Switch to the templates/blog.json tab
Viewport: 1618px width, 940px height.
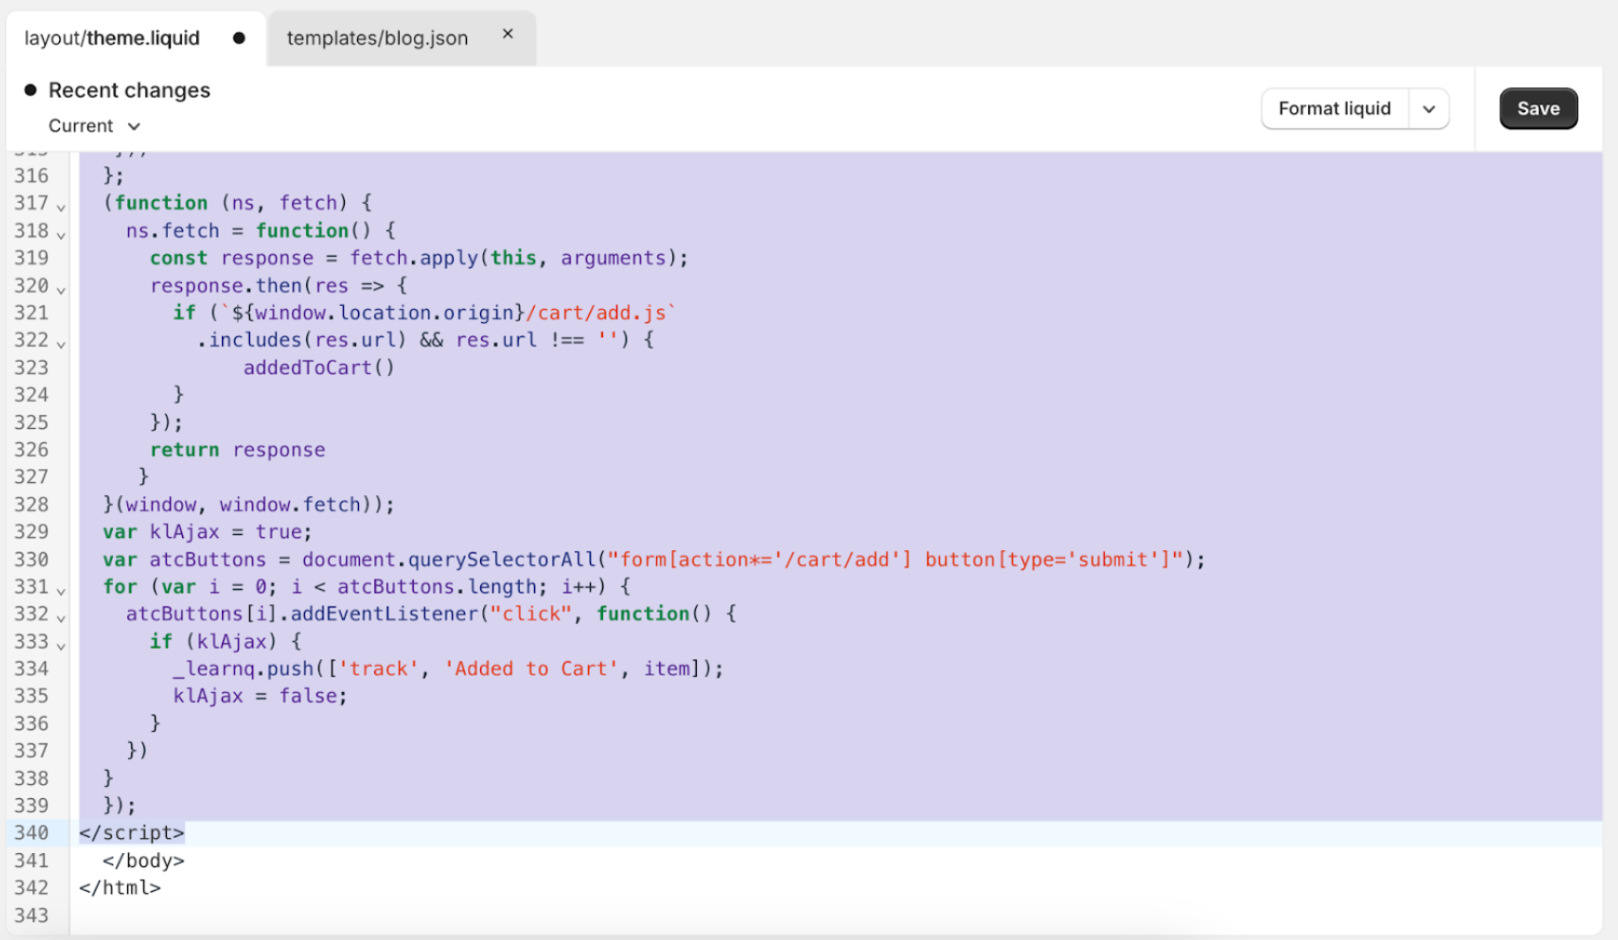377,38
